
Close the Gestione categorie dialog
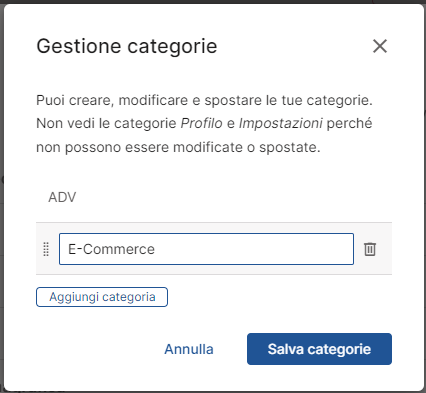380,46
